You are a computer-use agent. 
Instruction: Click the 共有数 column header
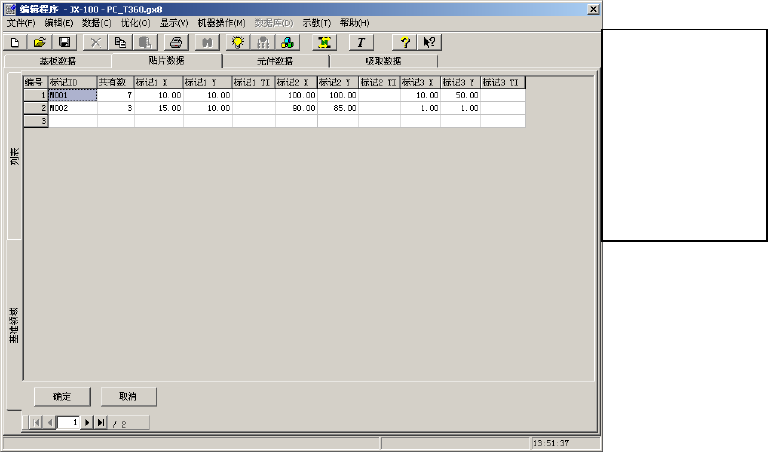pos(116,82)
